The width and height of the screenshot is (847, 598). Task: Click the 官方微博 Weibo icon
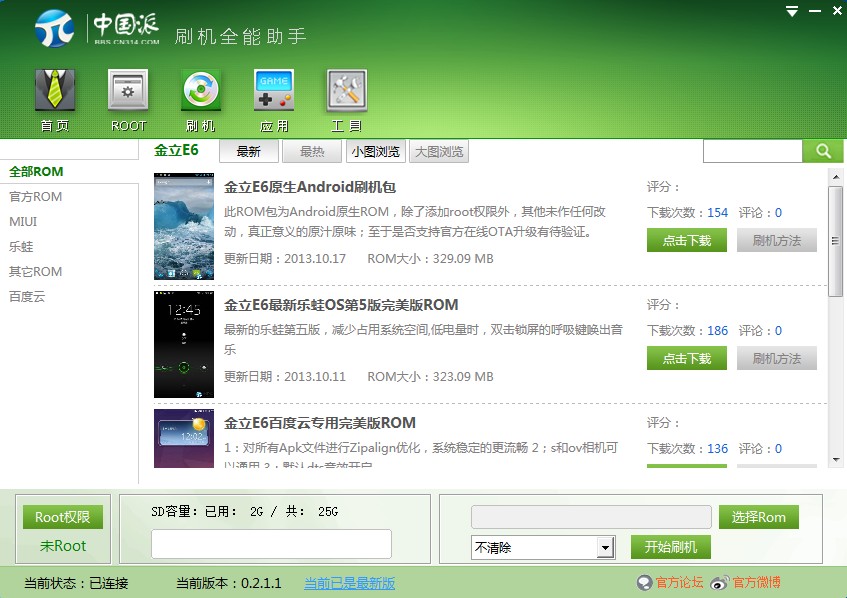pyautogui.click(x=720, y=583)
